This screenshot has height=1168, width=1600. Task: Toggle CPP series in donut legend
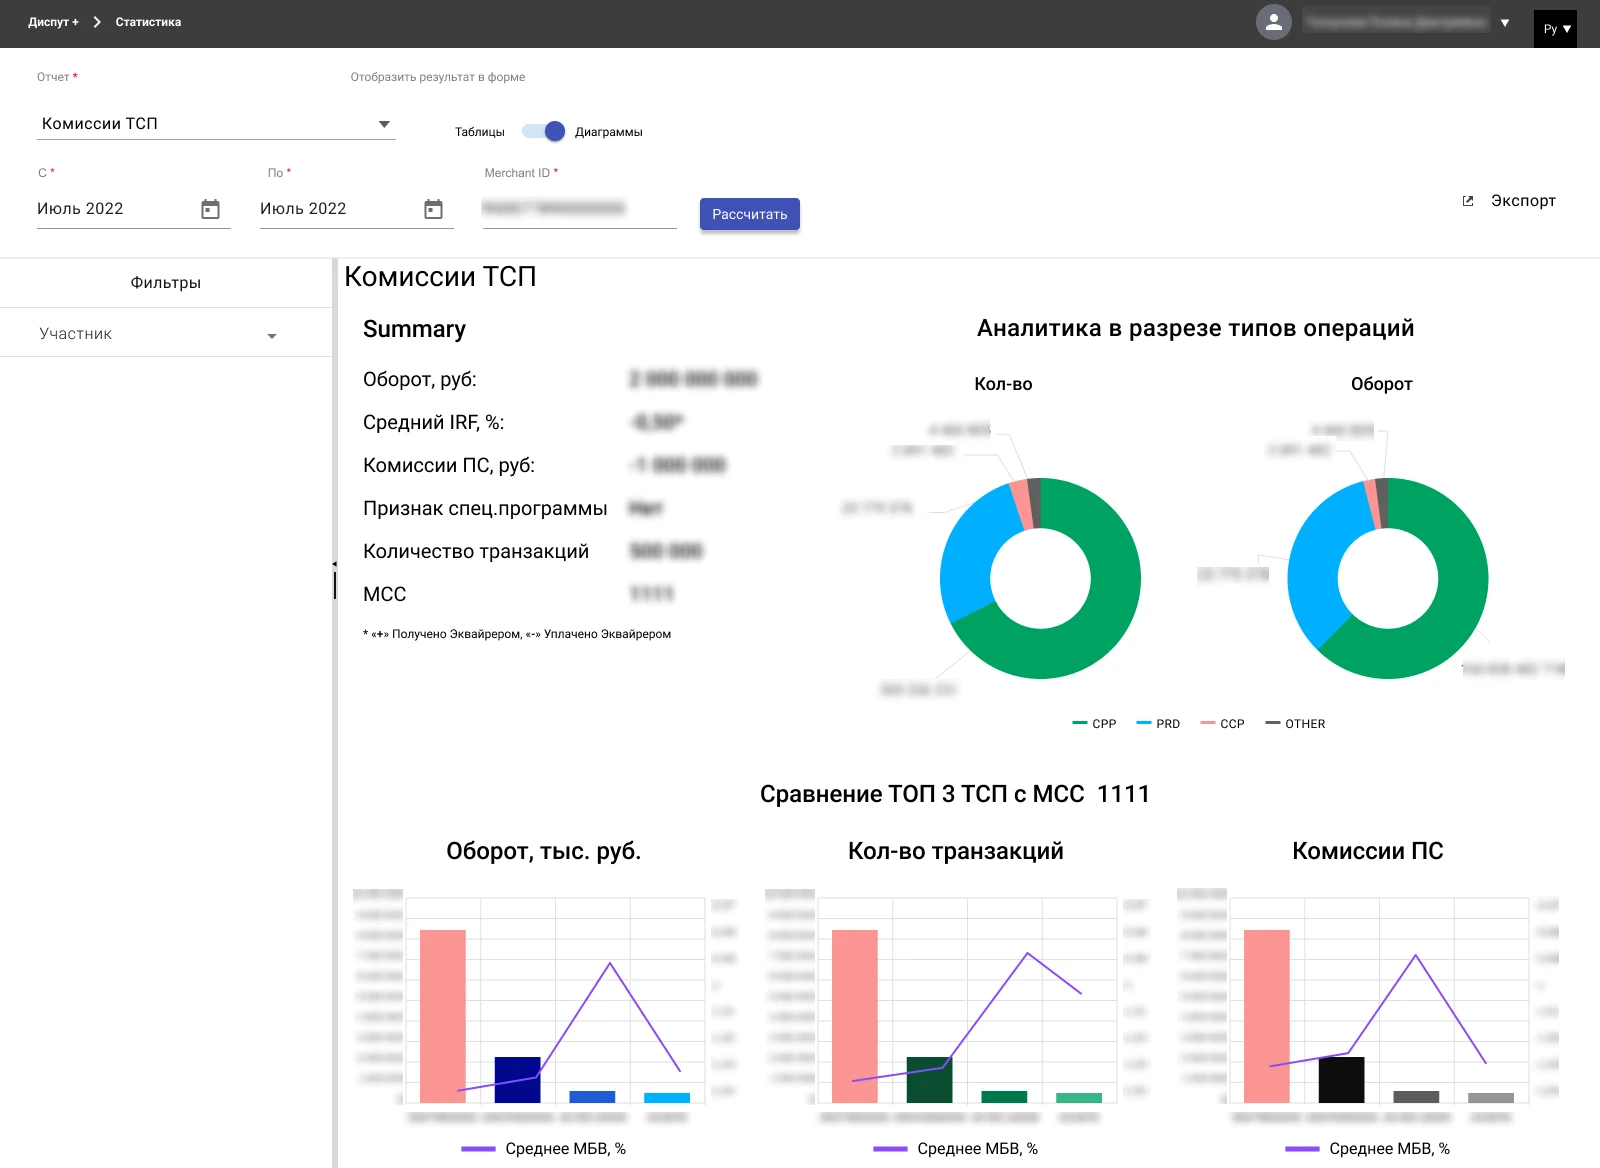[x=1094, y=724]
